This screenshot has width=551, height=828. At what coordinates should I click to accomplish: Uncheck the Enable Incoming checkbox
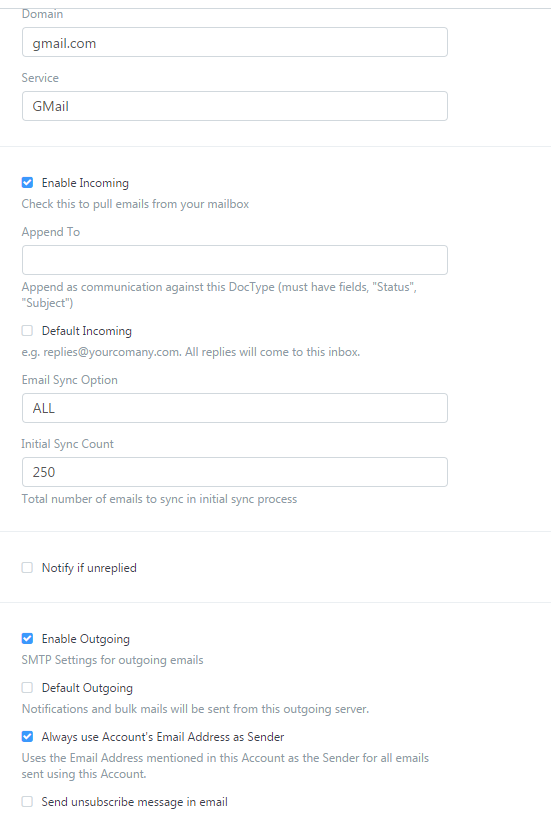point(27,183)
